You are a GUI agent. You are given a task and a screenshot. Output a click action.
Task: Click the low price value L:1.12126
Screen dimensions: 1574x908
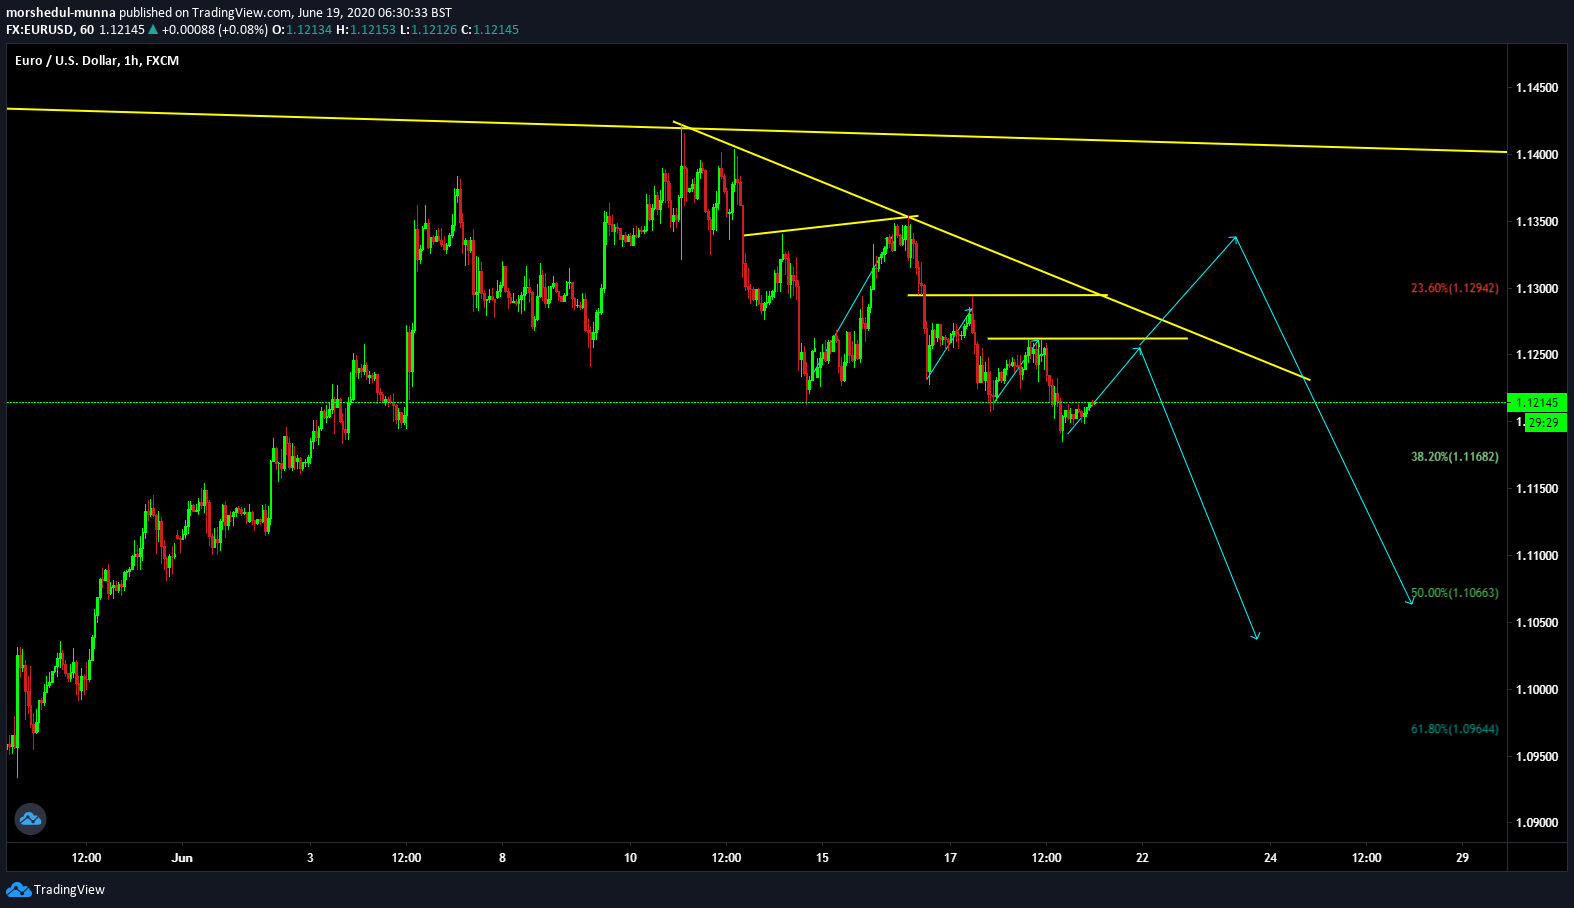[x=428, y=30]
